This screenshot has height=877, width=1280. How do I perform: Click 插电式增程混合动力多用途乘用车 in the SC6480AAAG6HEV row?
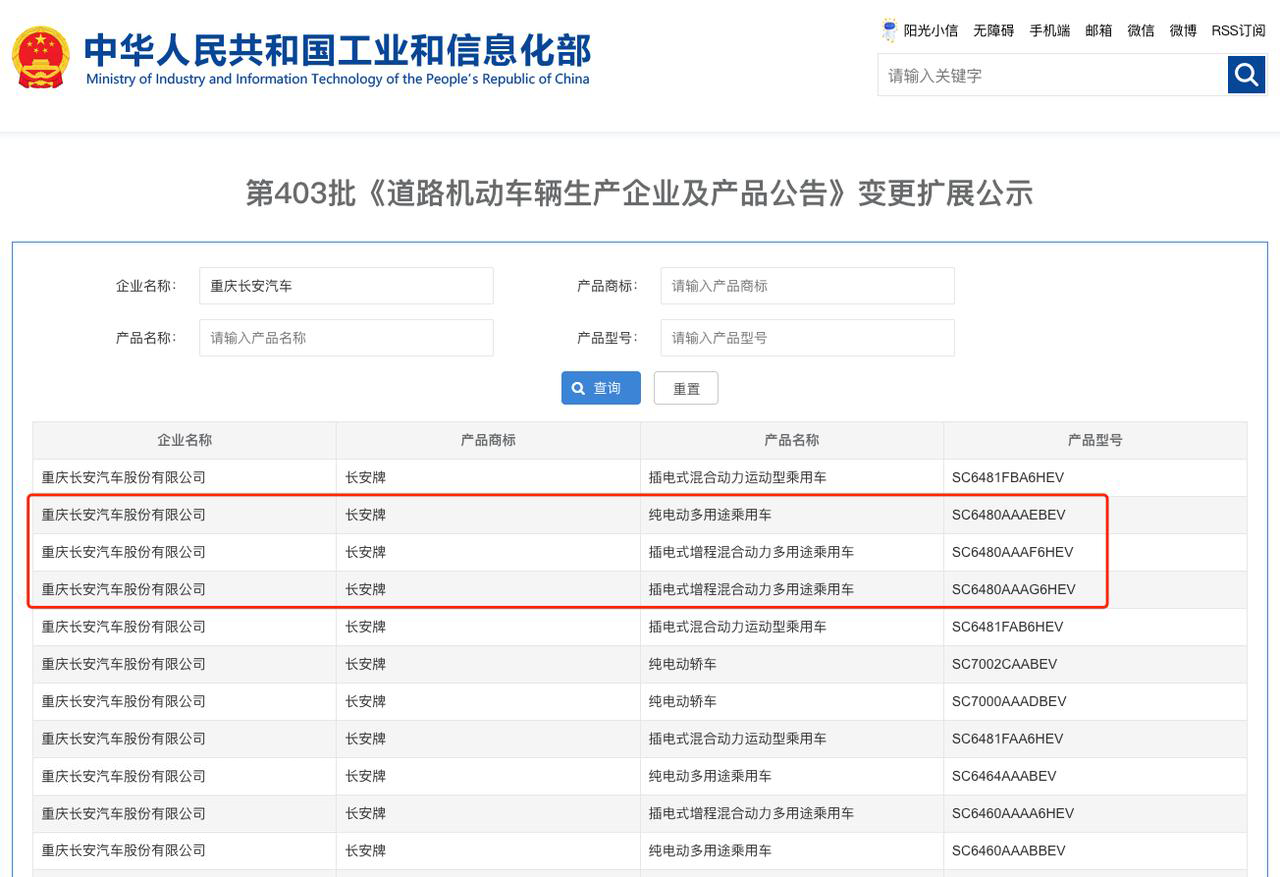pyautogui.click(x=752, y=590)
